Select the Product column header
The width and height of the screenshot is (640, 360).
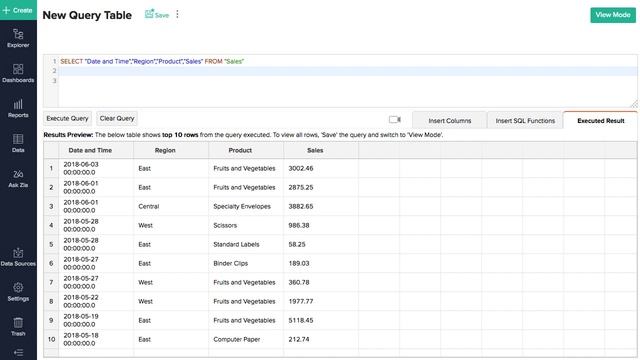coord(246,150)
